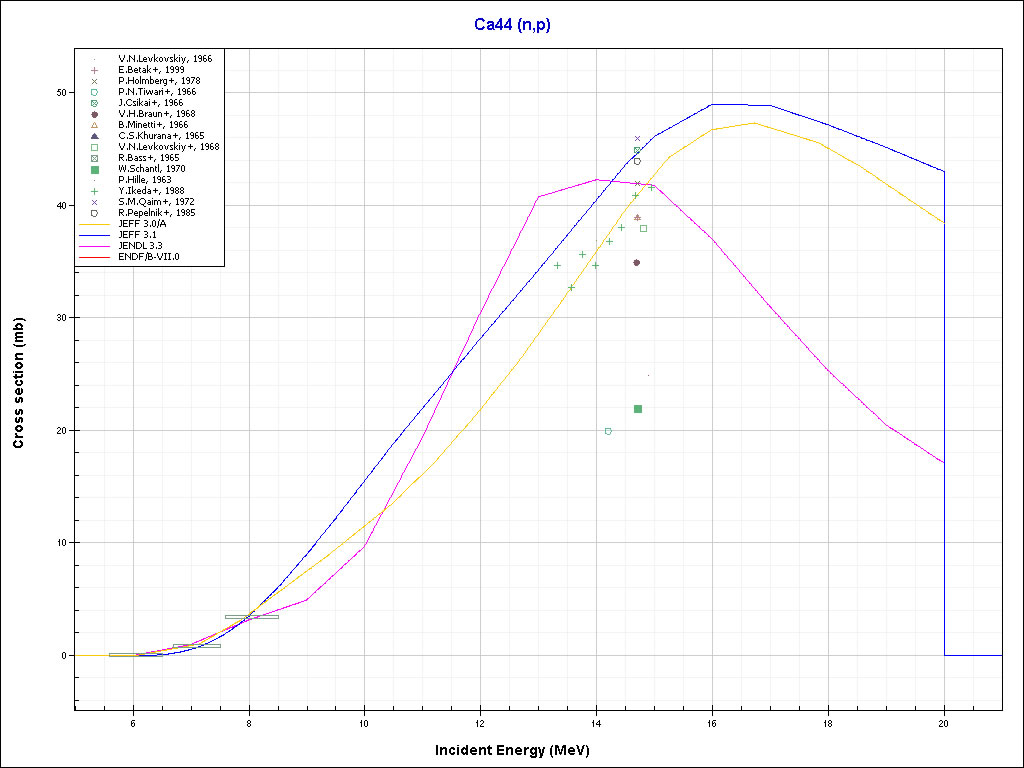Click the P.N.Tiwari+ 1966 legend symbol
This screenshot has width=1024, height=768.
pos(93,92)
